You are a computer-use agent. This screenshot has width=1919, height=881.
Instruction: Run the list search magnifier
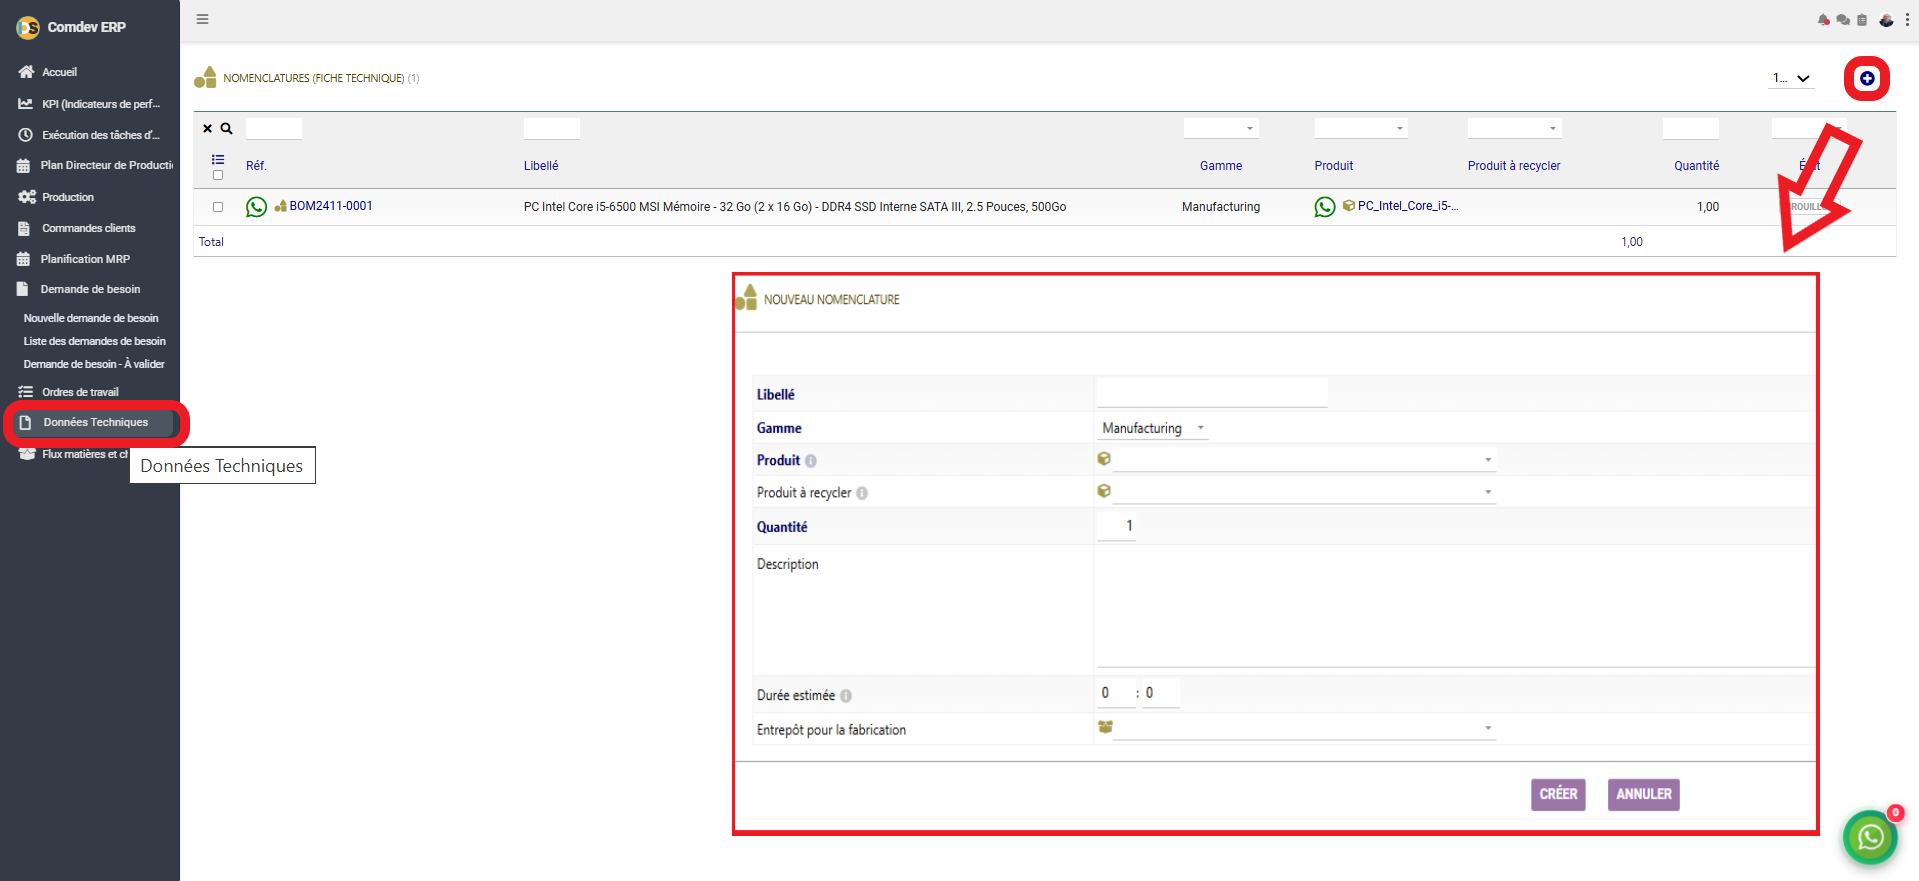point(227,129)
